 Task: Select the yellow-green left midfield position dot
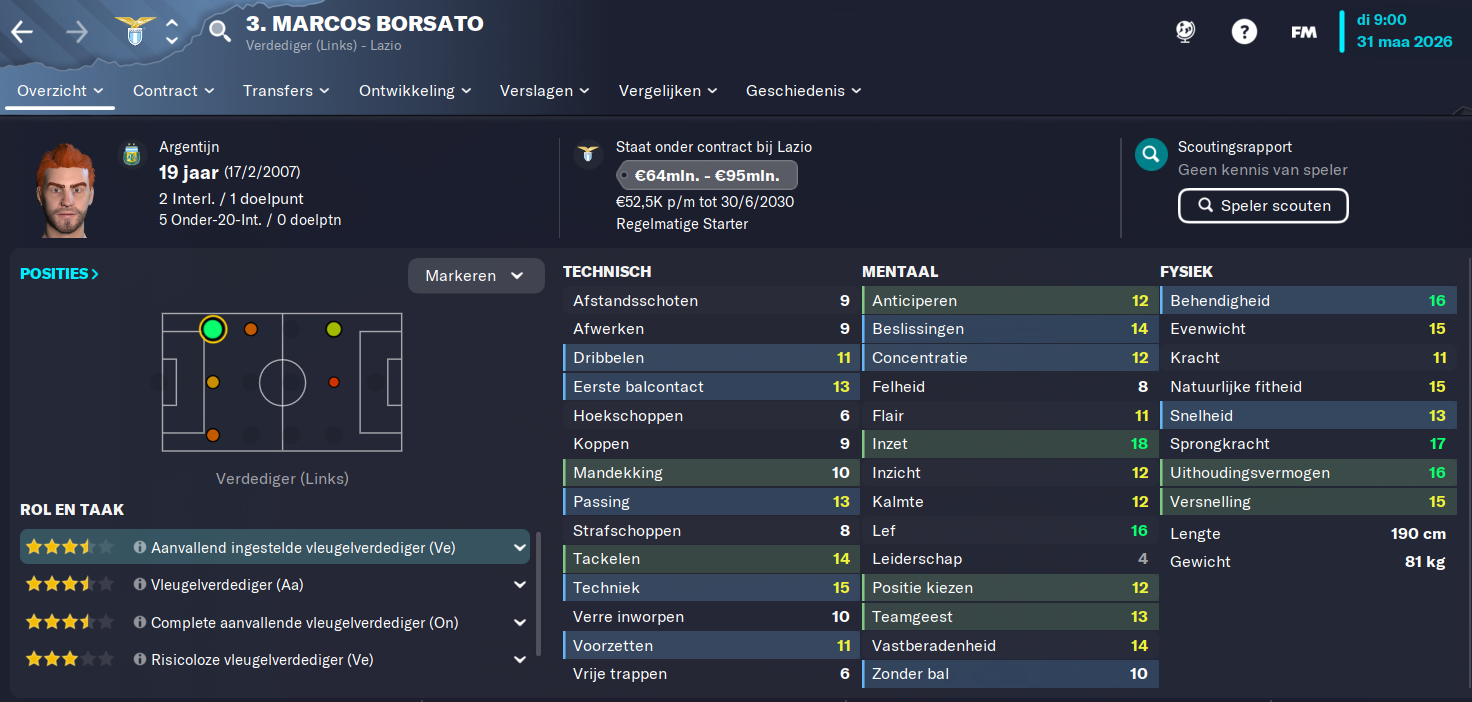[x=334, y=329]
